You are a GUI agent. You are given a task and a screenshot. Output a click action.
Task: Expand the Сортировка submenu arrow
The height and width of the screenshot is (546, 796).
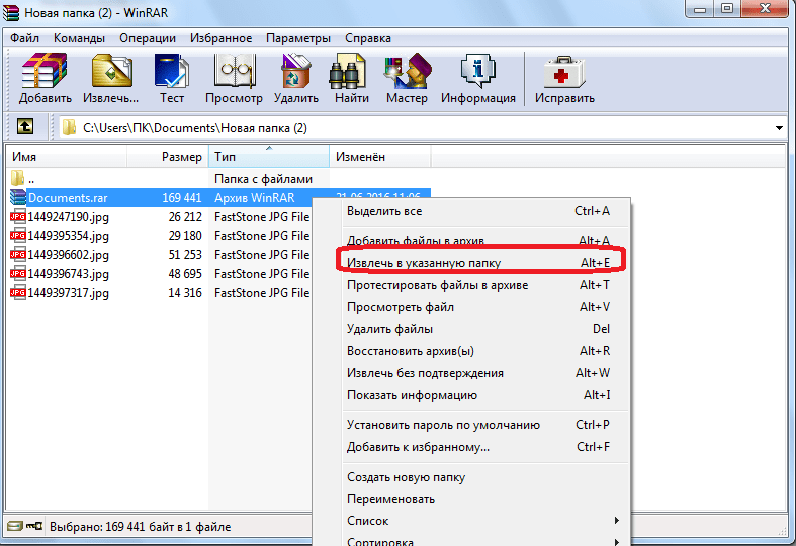click(616, 542)
